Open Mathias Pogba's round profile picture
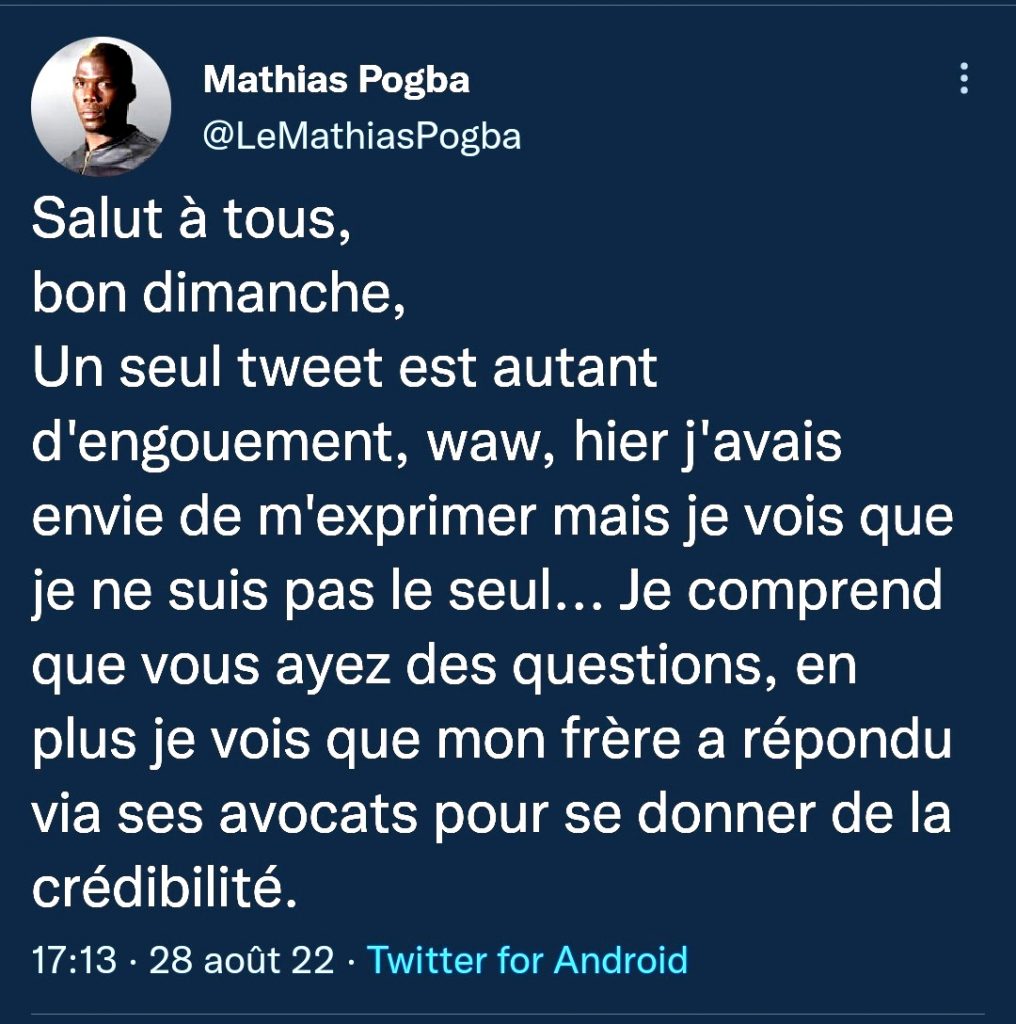The width and height of the screenshot is (1016, 1024). pyautogui.click(x=101, y=107)
